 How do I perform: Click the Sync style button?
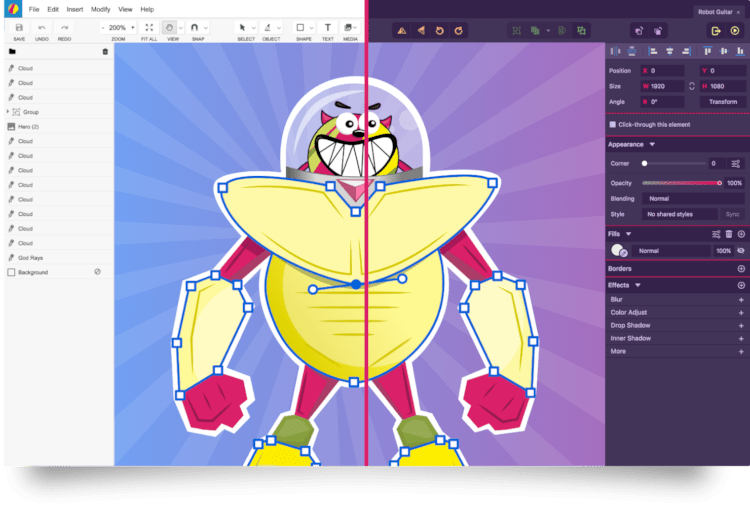click(732, 214)
